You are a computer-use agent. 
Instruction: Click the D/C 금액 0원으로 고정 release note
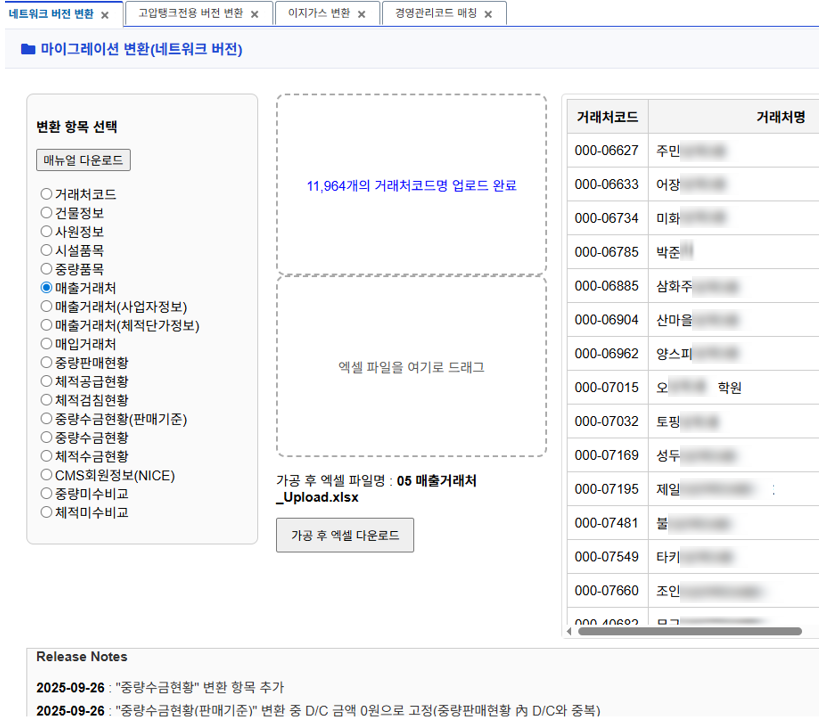pos(318,711)
